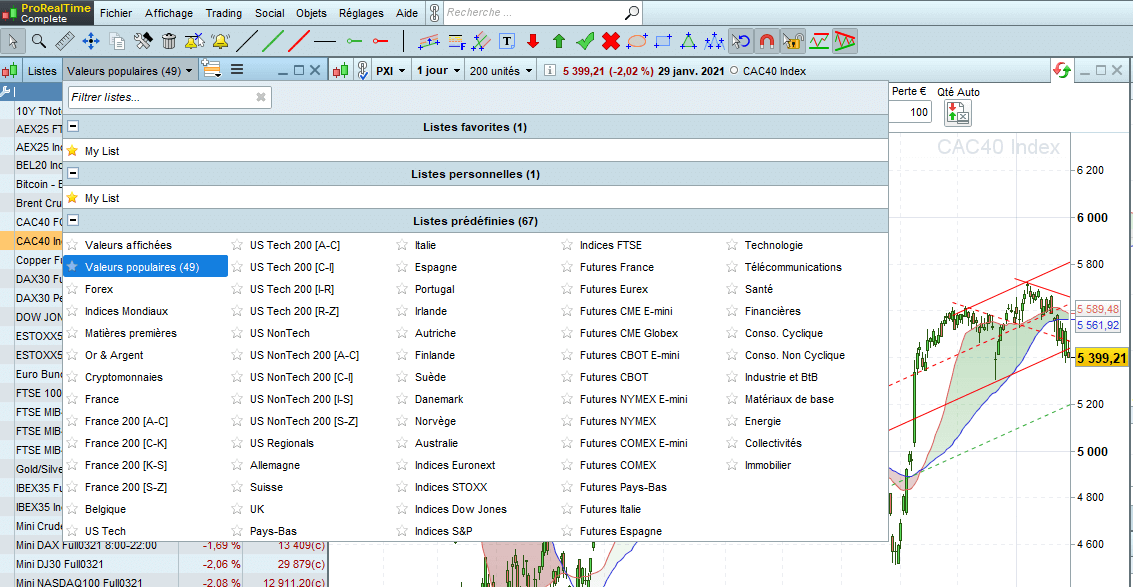Click the trash can delete tool
The image size is (1133, 587).
click(x=168, y=41)
